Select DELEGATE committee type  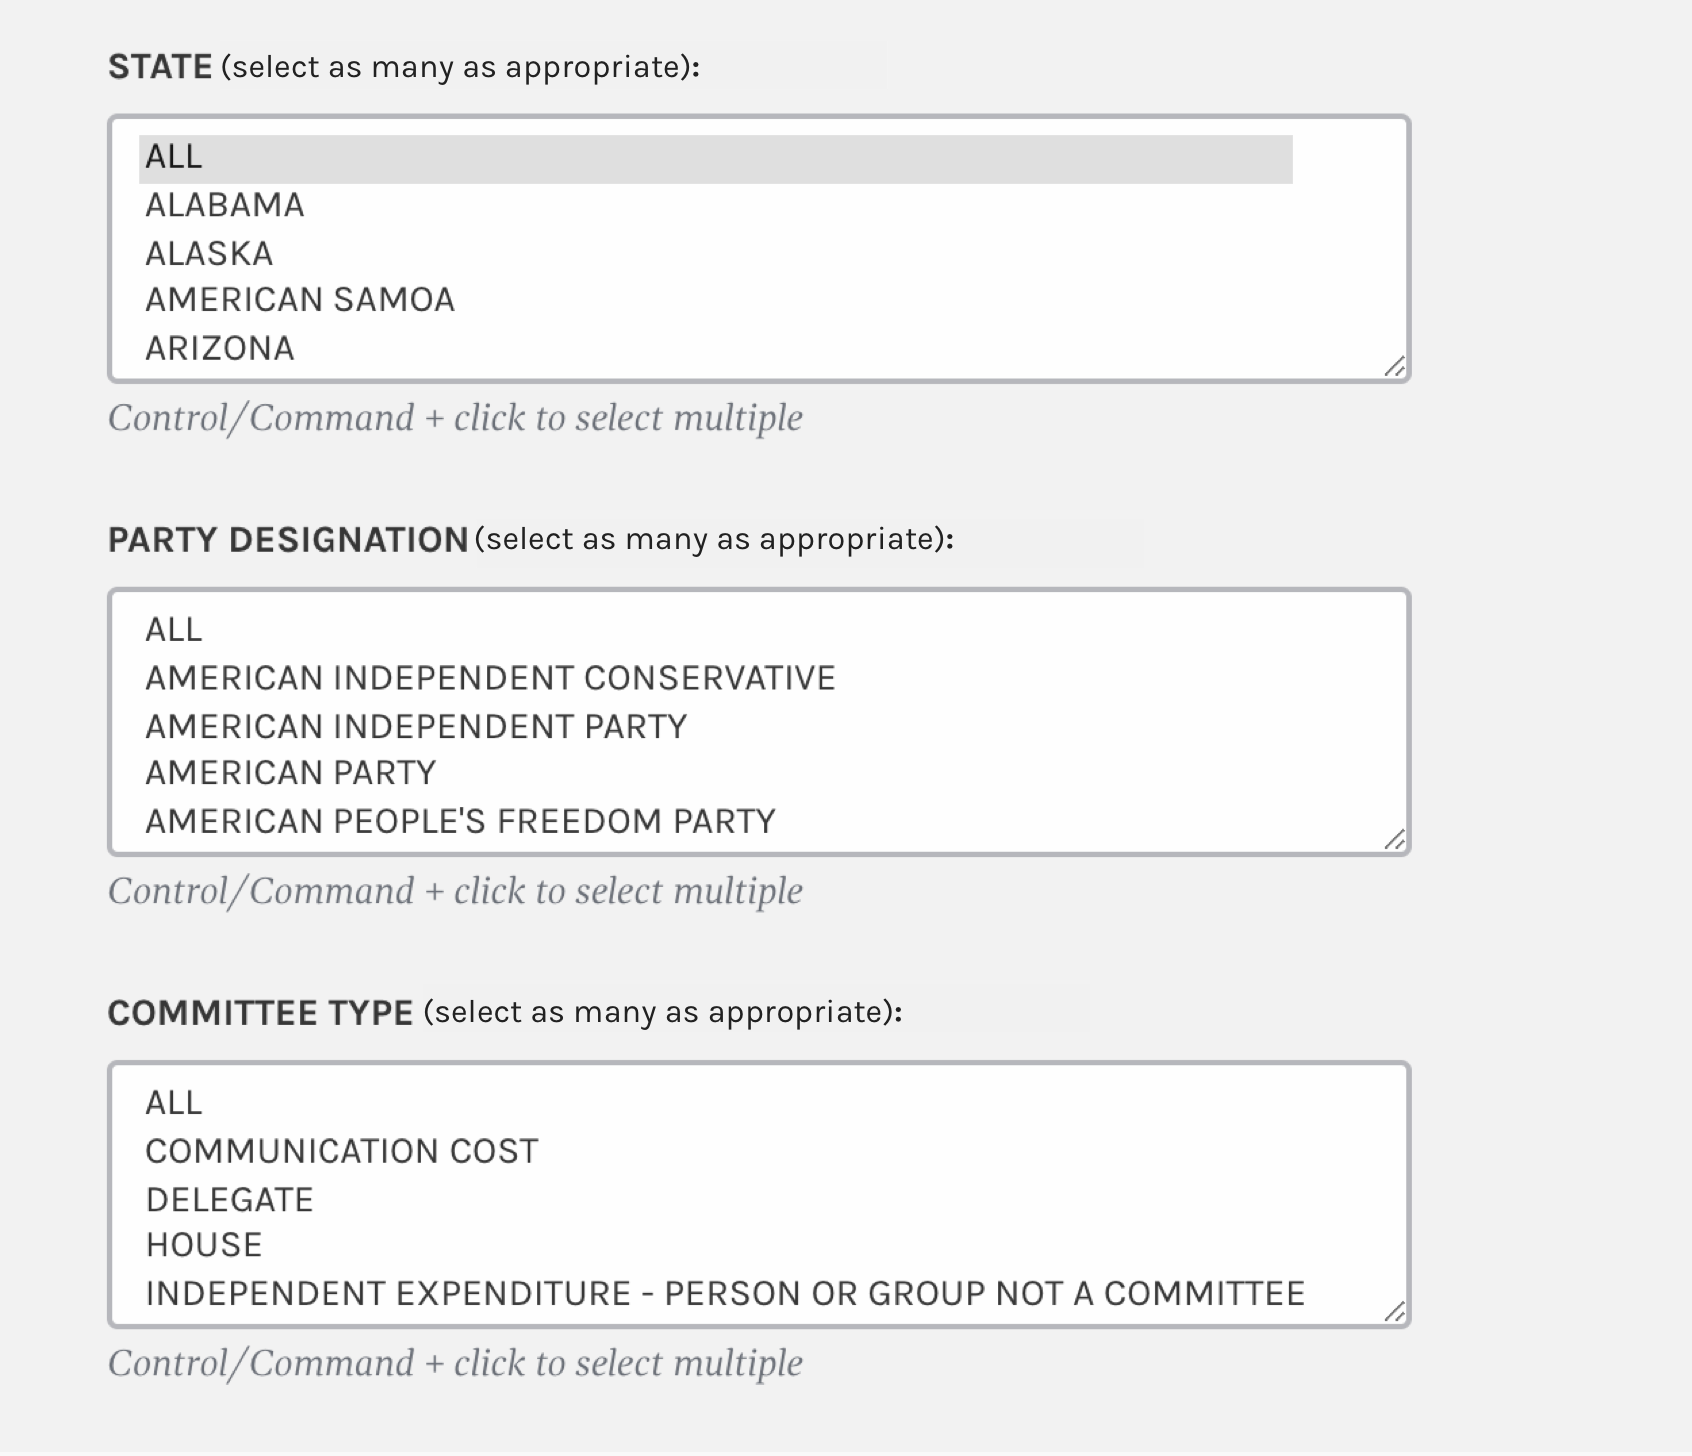(715, 1199)
